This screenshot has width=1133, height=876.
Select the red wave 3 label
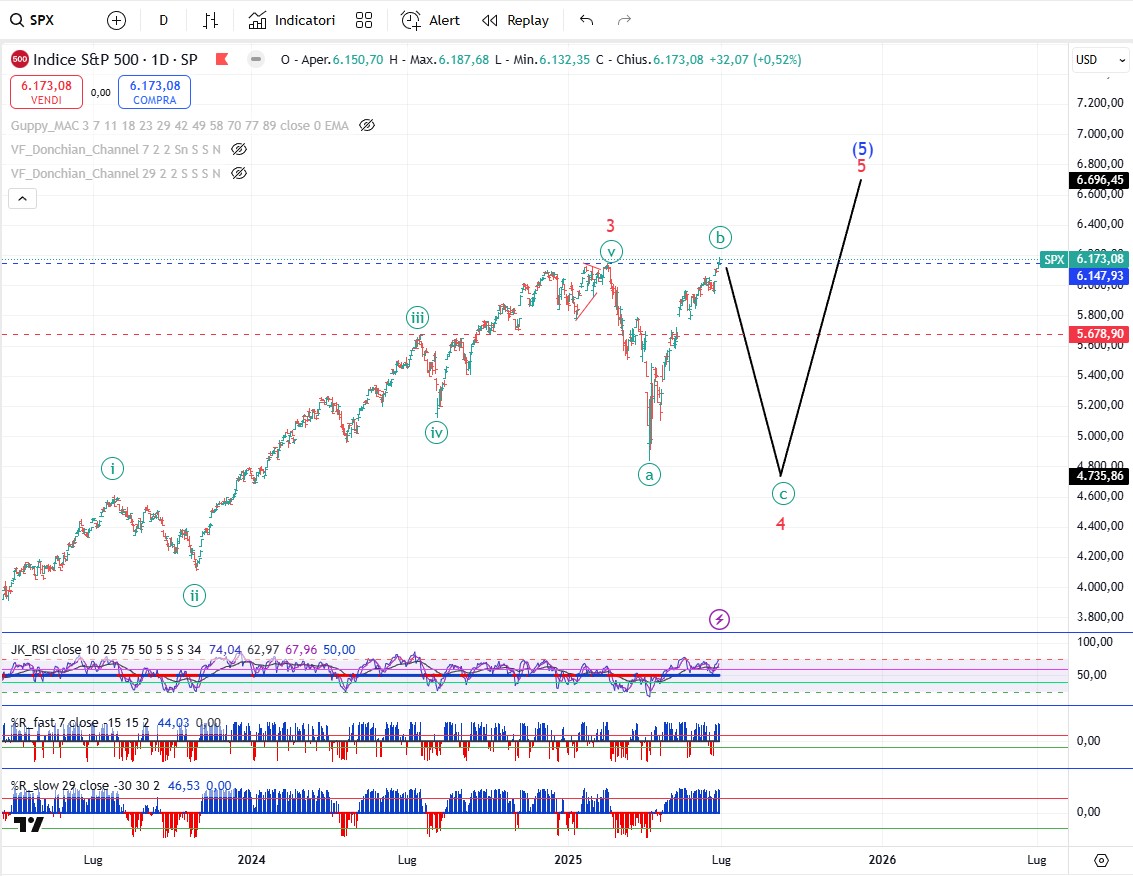pyautogui.click(x=611, y=226)
